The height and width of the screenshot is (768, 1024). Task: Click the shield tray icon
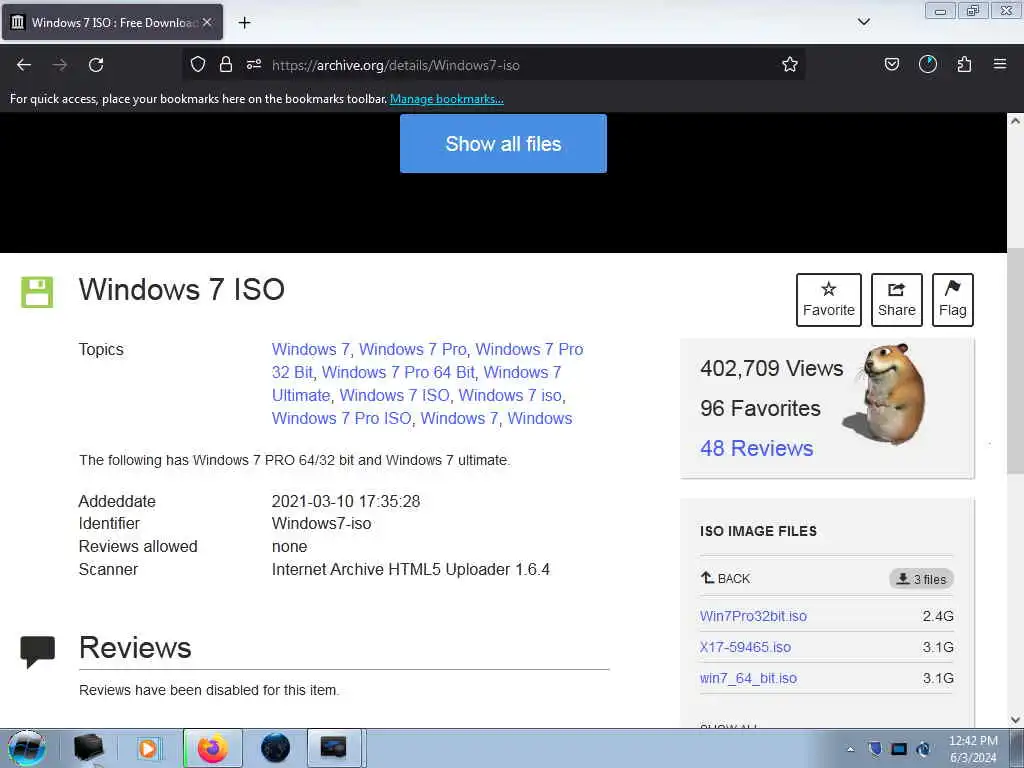pyautogui.click(x=875, y=749)
